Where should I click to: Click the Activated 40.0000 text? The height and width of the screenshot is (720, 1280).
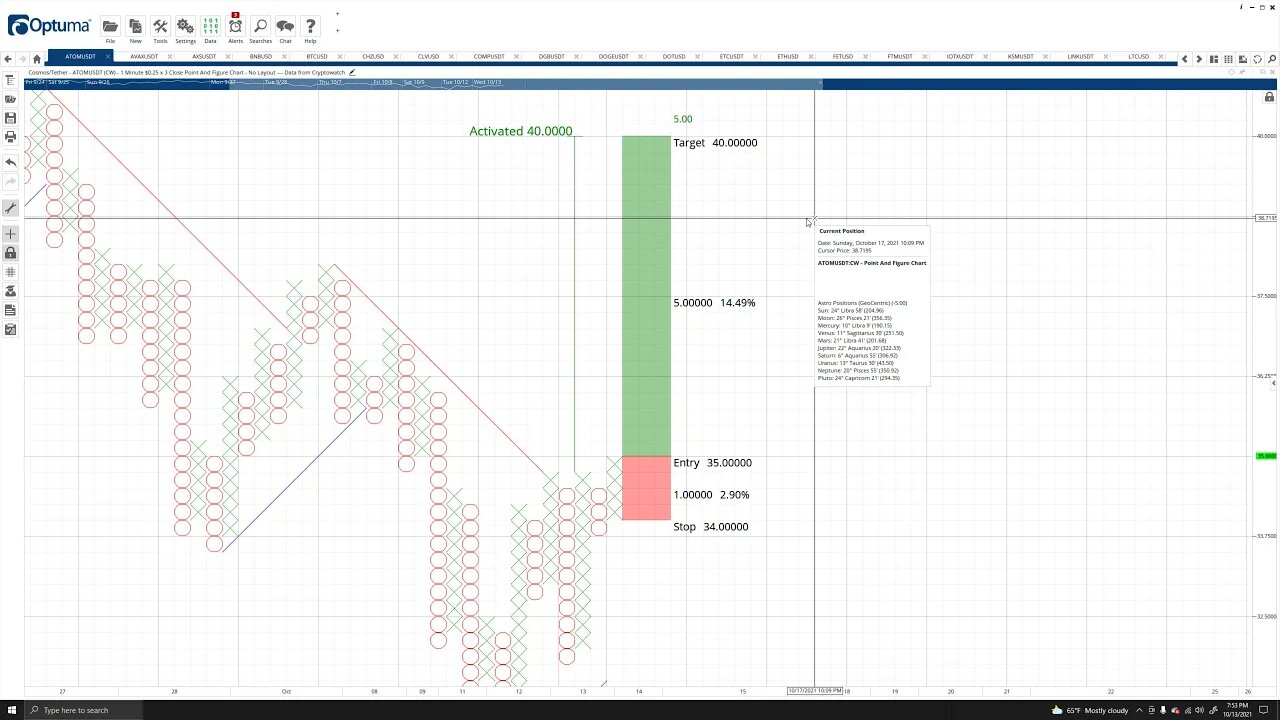[521, 131]
